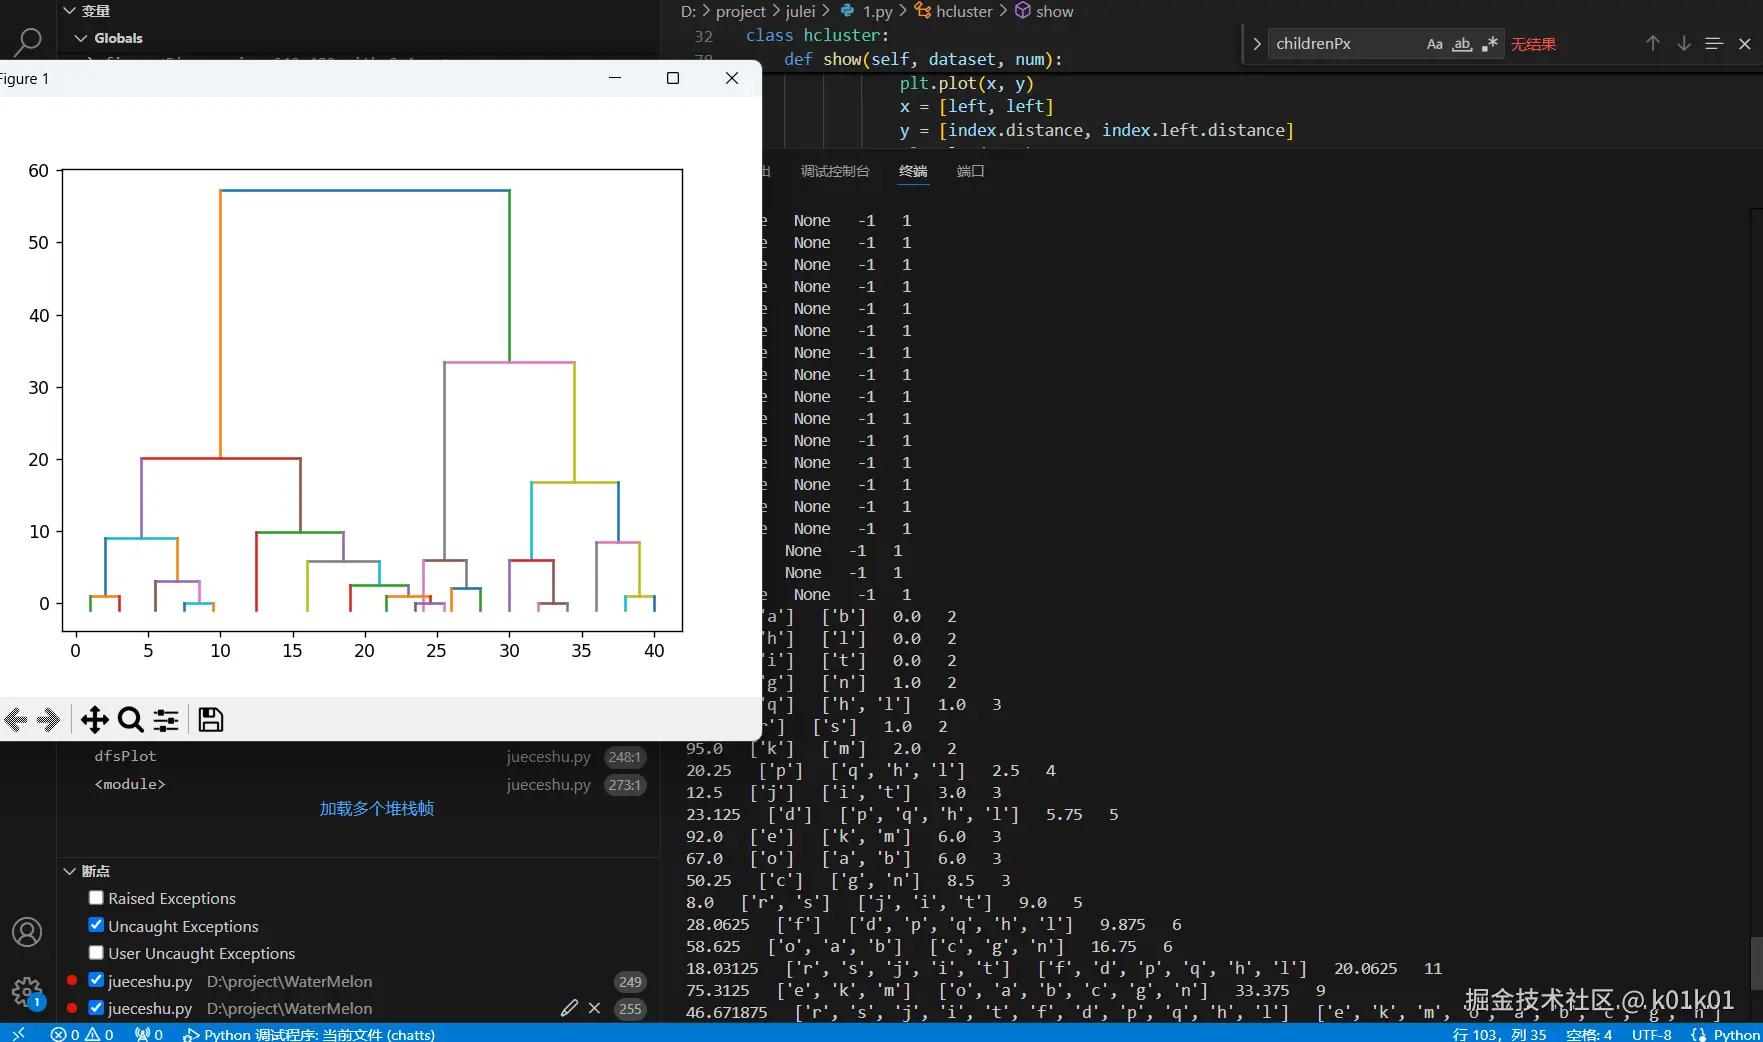Close the find widget
This screenshot has width=1763, height=1042.
pyautogui.click(x=1745, y=44)
